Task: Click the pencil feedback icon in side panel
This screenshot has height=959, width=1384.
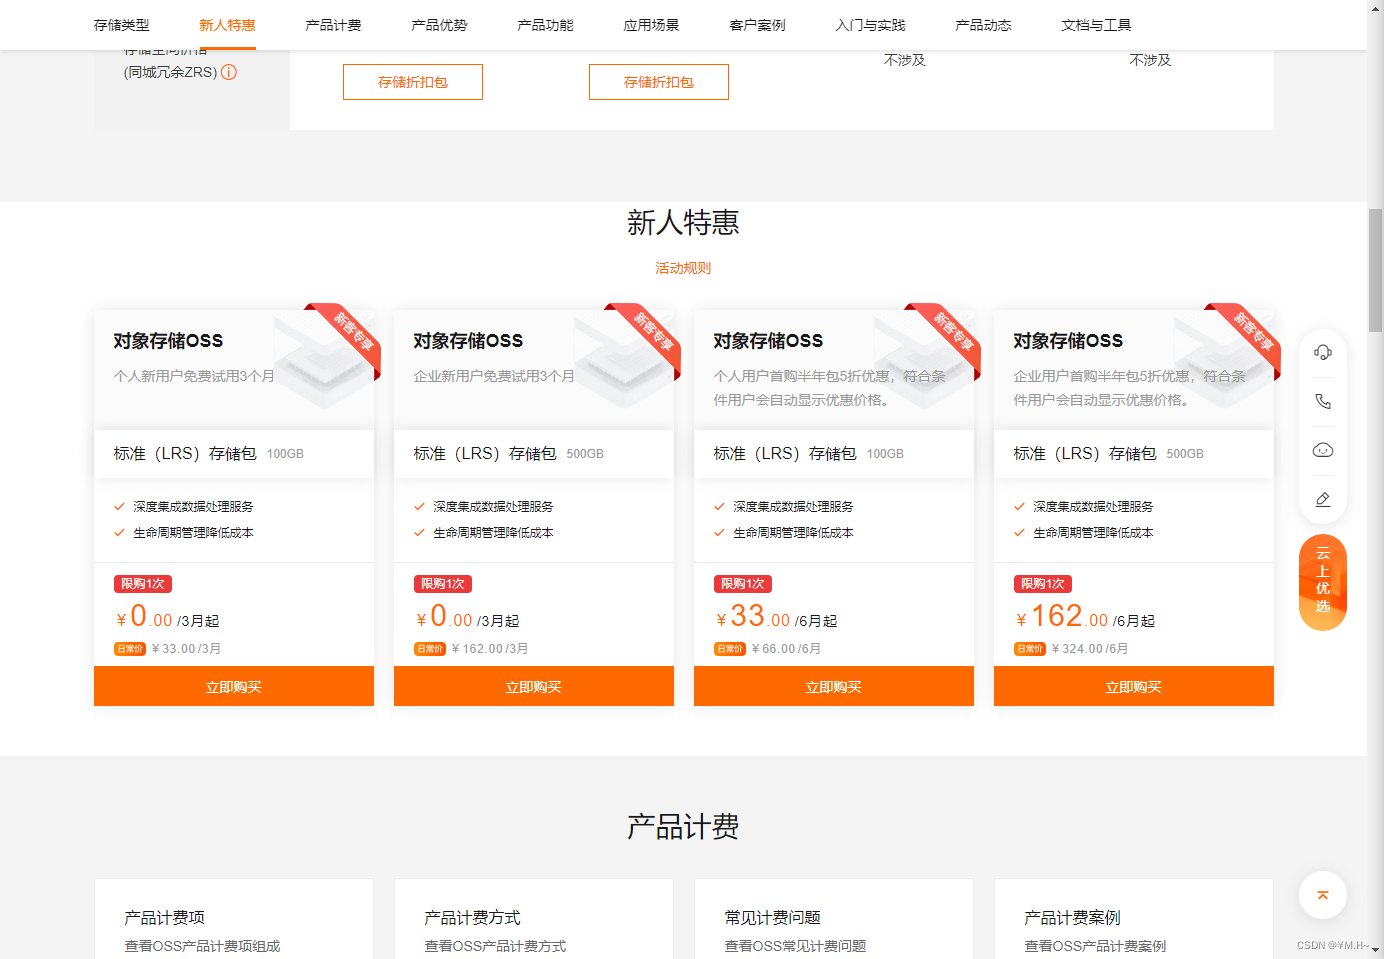Action: pos(1322,499)
